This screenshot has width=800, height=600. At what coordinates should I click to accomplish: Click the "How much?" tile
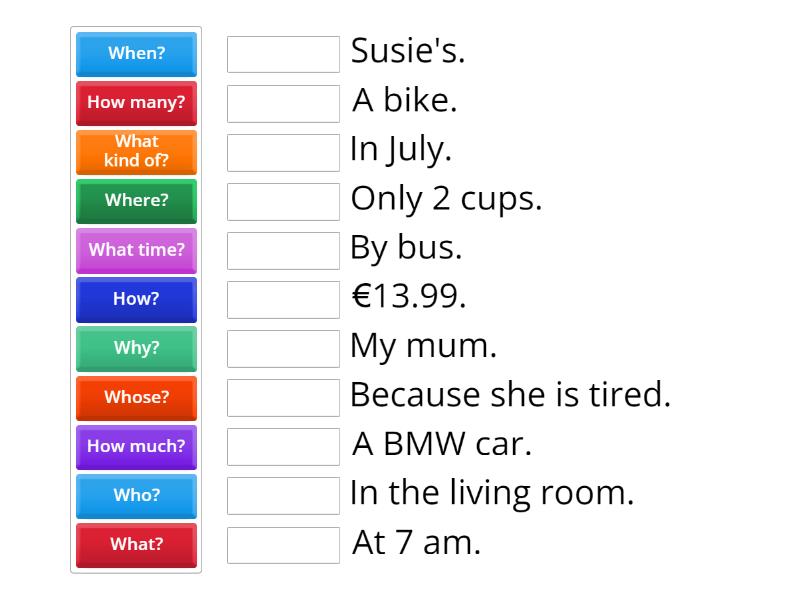coord(136,447)
